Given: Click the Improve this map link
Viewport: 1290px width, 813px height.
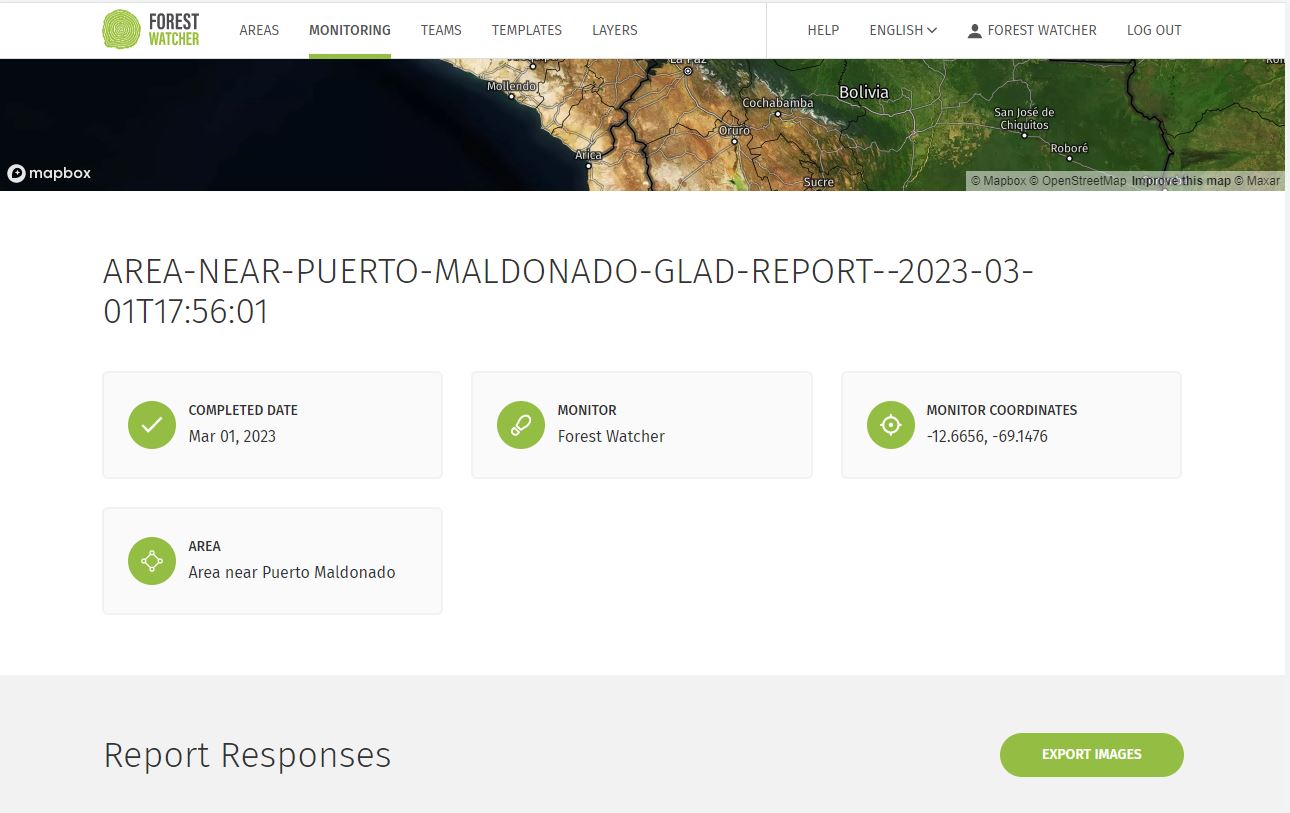Looking at the screenshot, I should (1181, 181).
